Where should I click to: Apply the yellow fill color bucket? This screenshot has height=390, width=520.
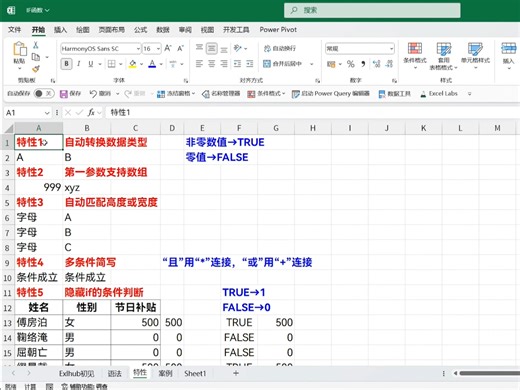click(x=133, y=64)
